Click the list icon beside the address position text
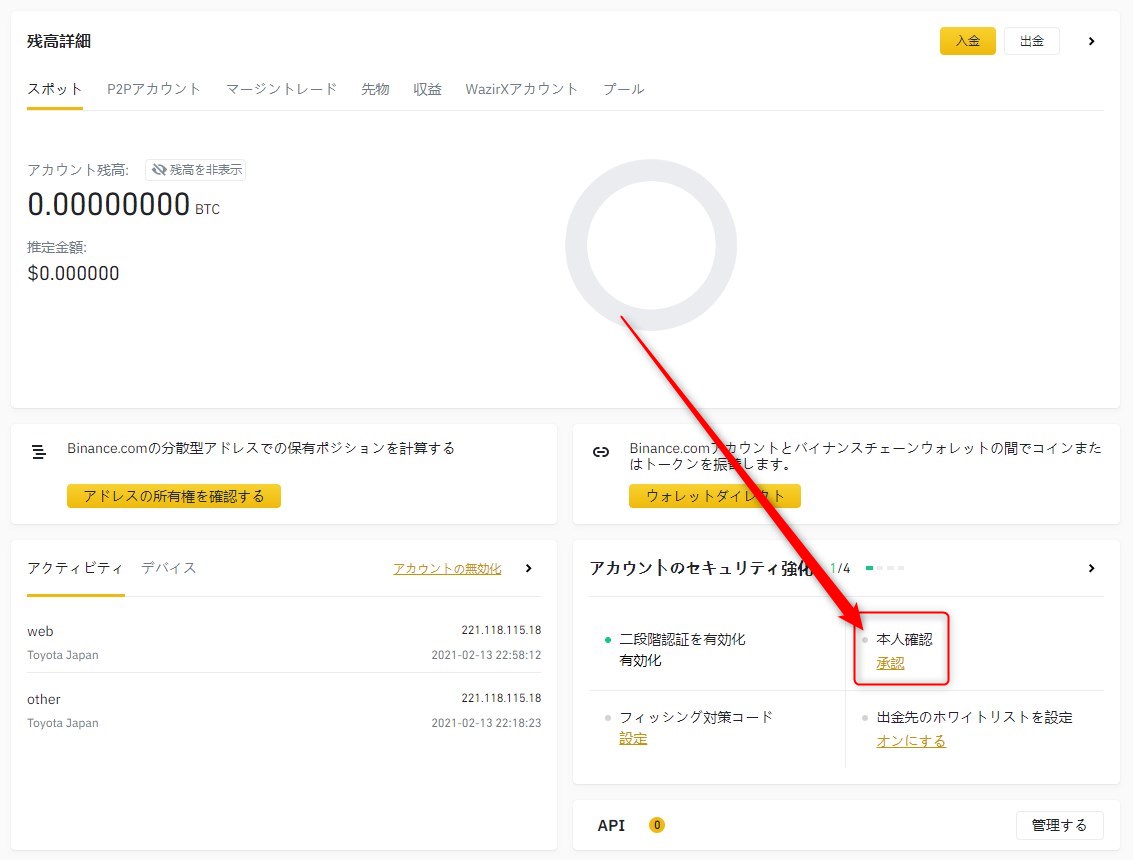The image size is (1133, 860). [x=39, y=452]
